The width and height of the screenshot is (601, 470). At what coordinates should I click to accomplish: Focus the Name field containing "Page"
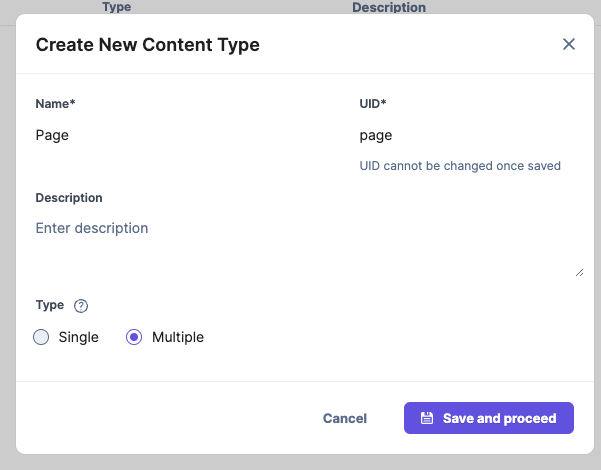coord(180,135)
